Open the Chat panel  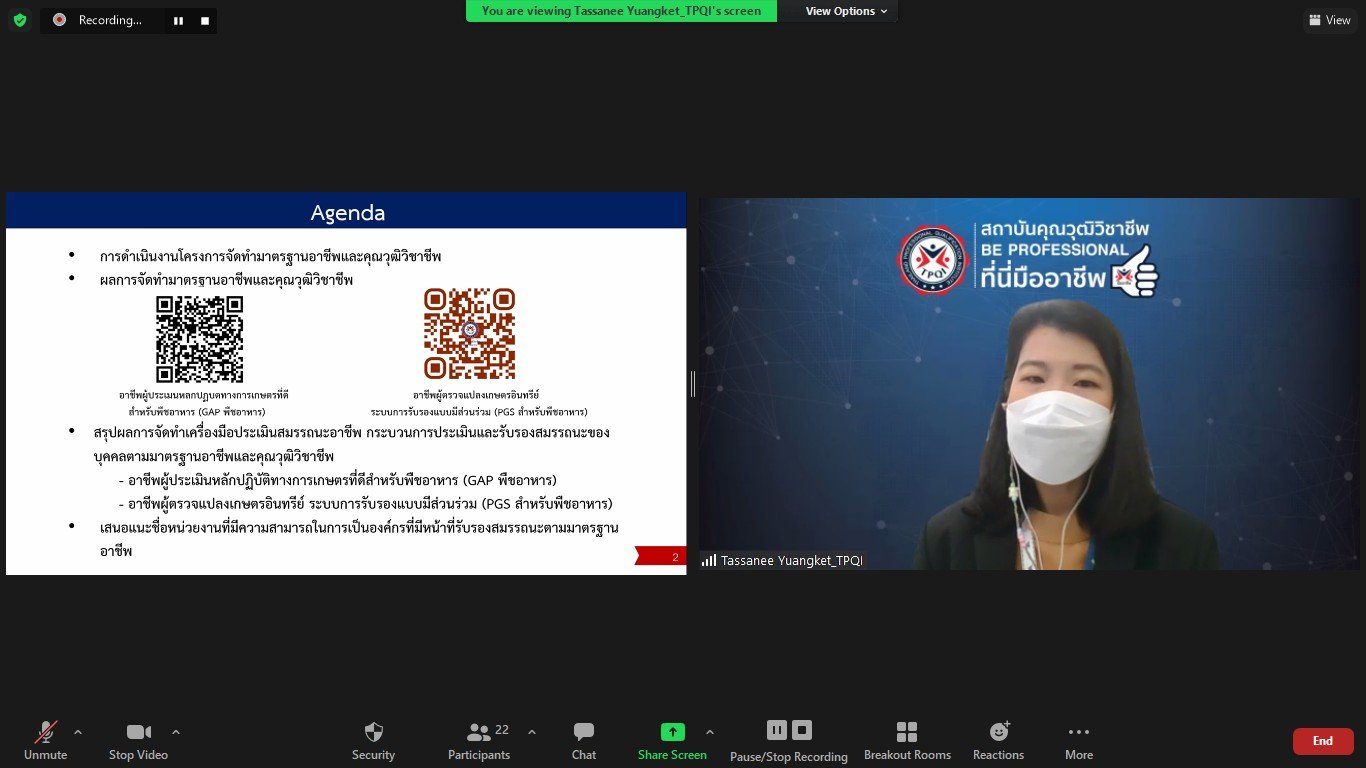point(584,741)
